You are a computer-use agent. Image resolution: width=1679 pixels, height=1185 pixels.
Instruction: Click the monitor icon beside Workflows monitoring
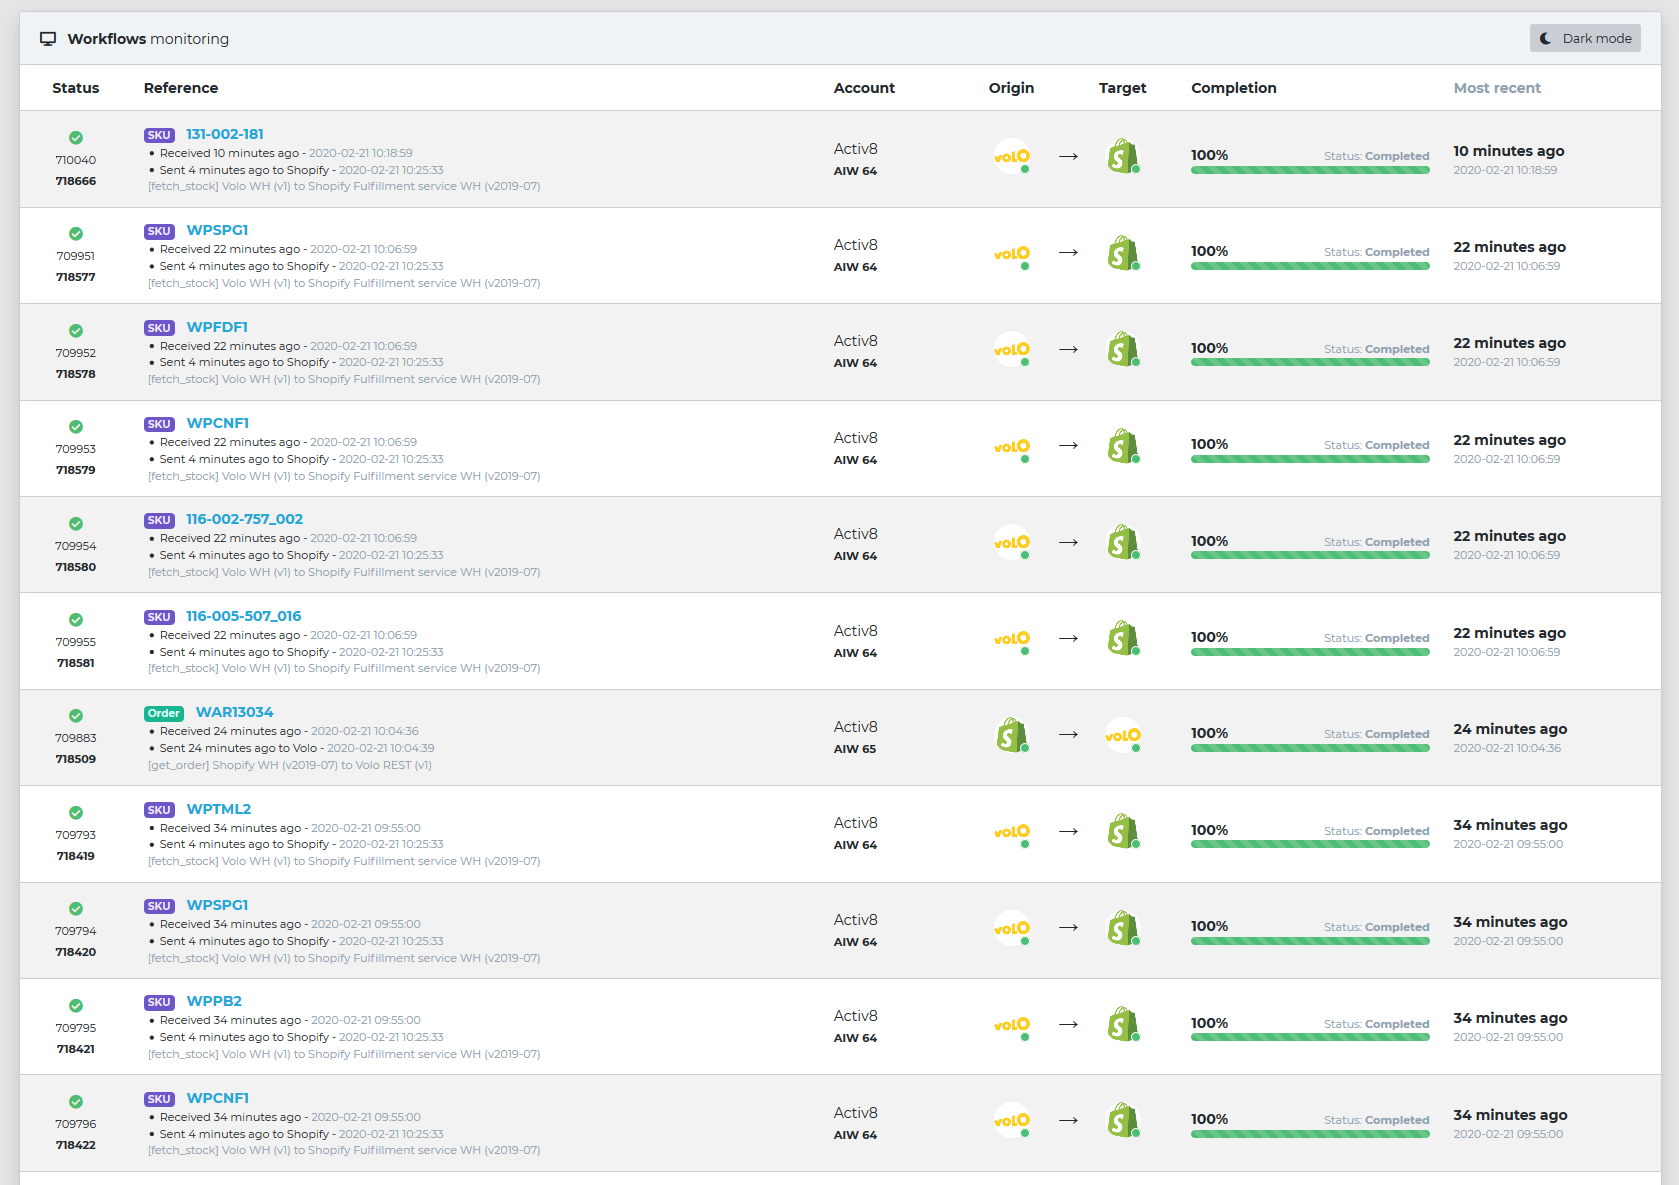click(48, 39)
